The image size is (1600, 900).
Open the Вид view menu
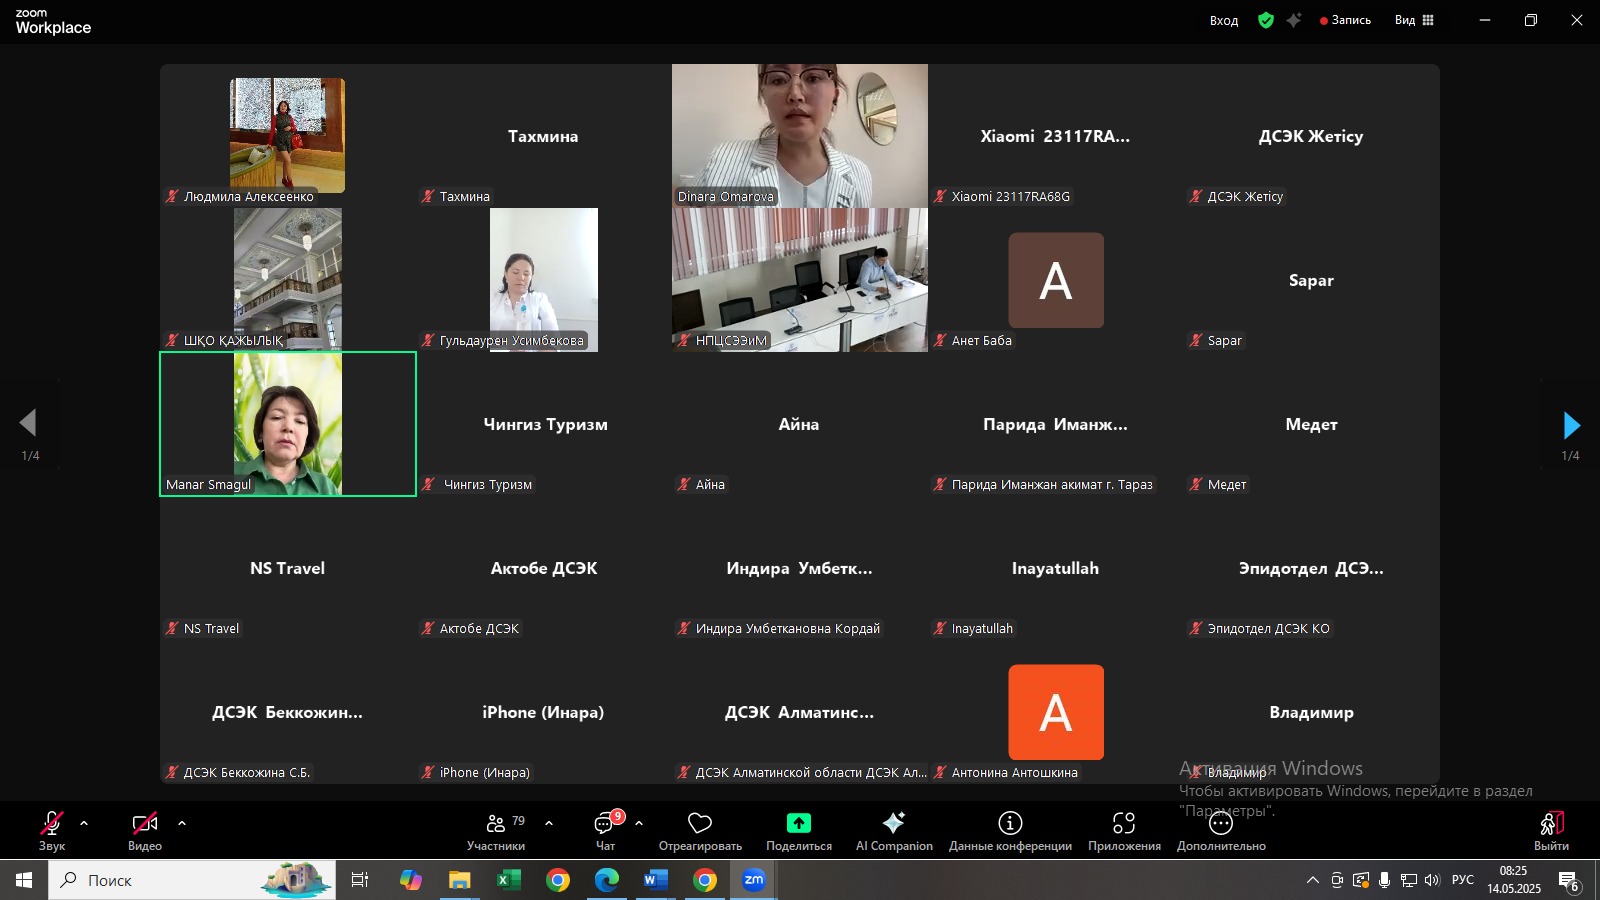pyautogui.click(x=1414, y=20)
